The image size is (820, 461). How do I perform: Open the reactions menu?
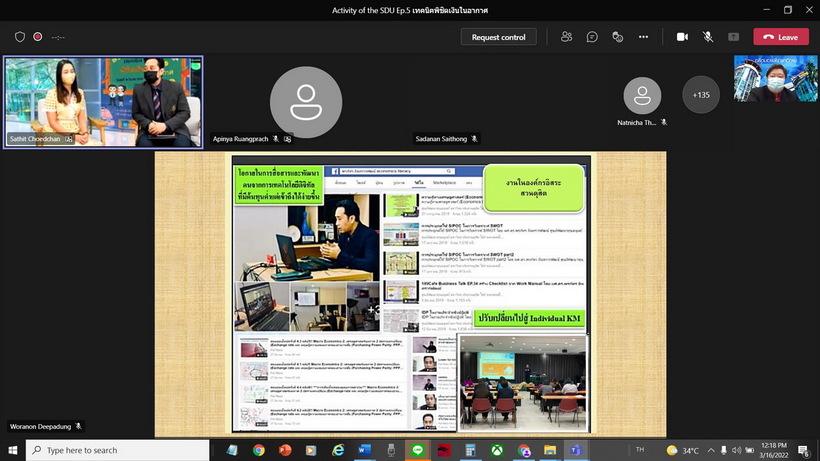click(618, 37)
